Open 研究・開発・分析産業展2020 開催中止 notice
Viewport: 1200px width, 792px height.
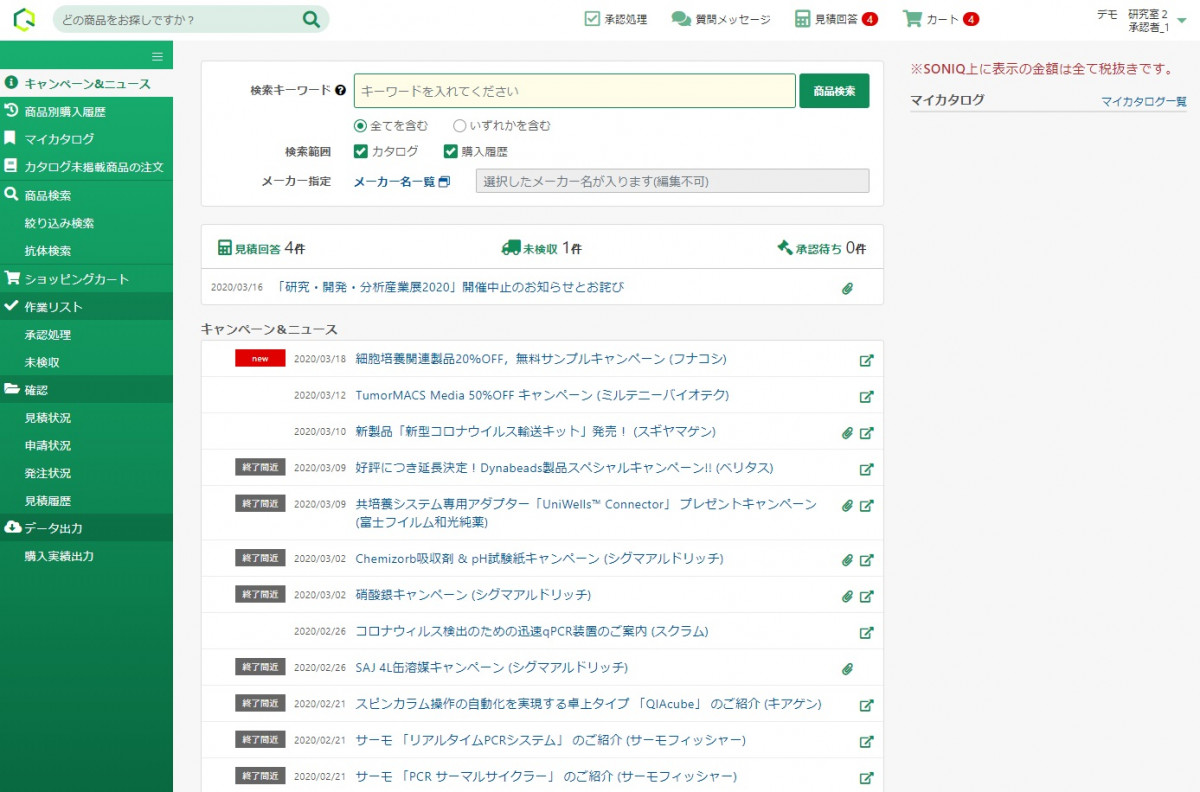[450, 288]
